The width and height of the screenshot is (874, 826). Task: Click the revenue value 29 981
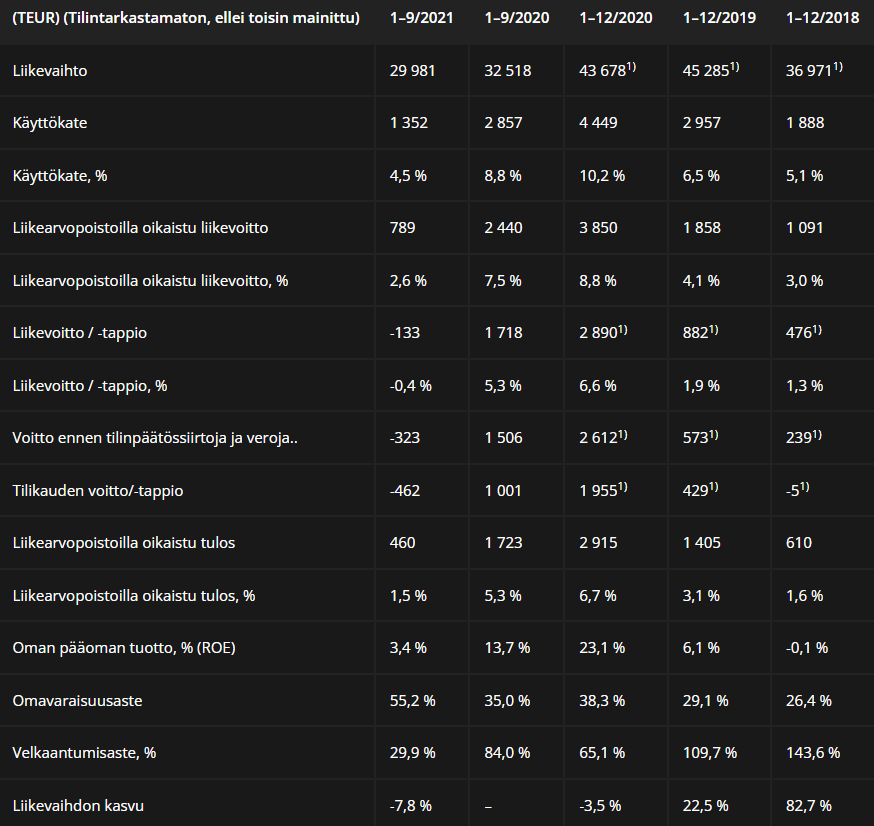coord(414,70)
